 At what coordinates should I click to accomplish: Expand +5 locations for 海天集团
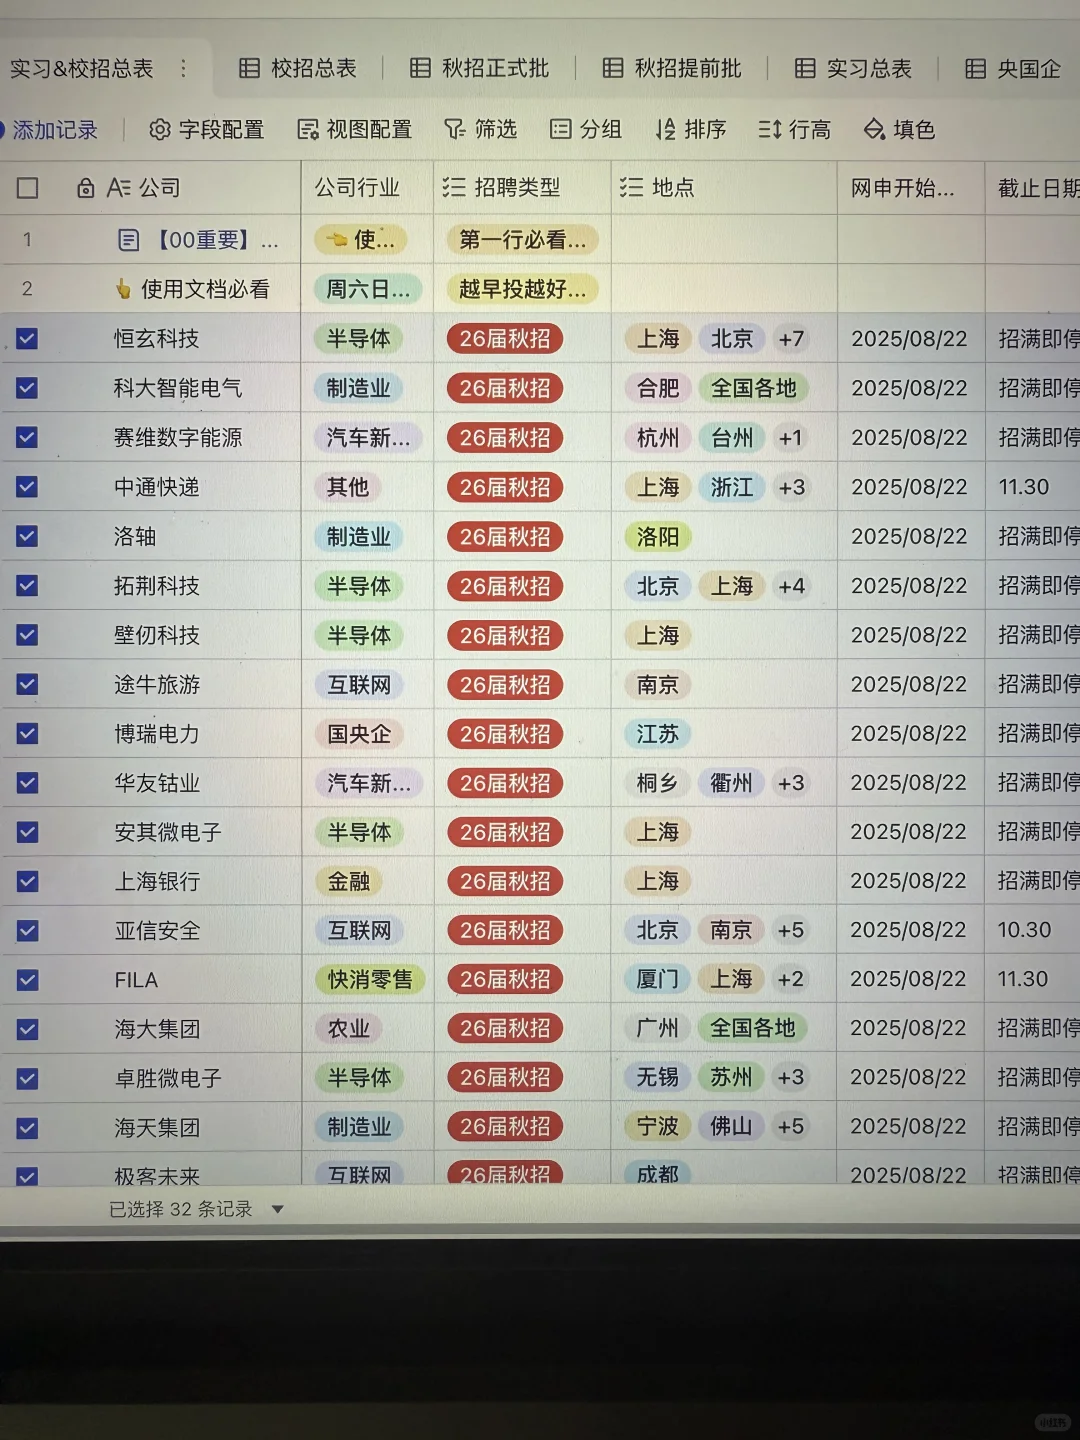[x=791, y=1126]
